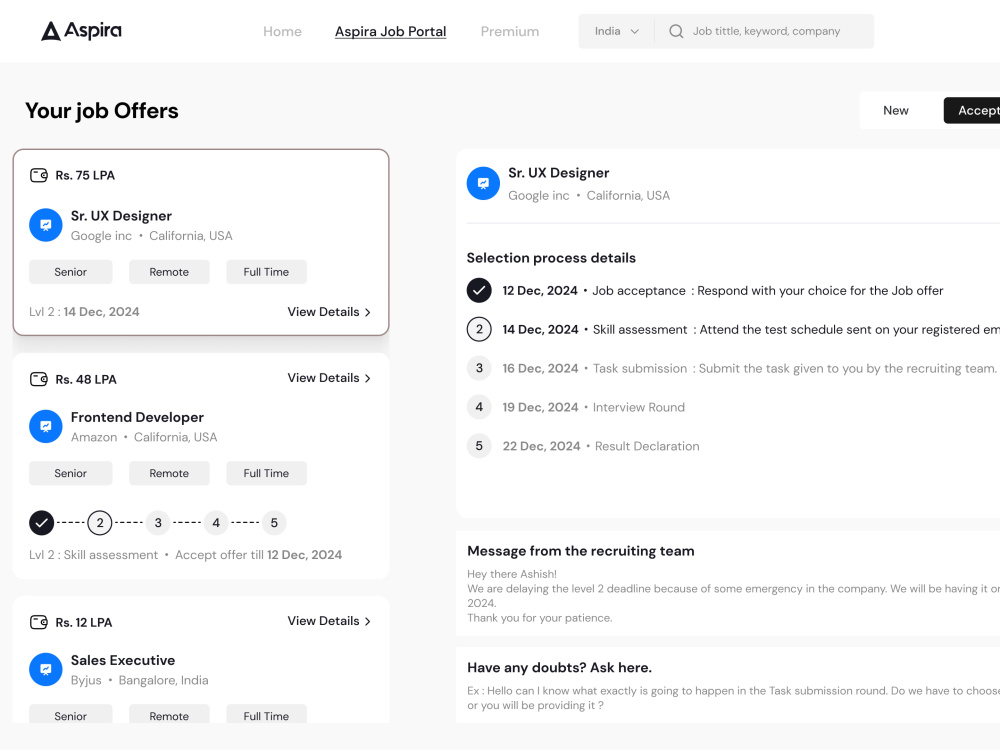The width and height of the screenshot is (1000, 750).
Task: Click step 5 on Frontend Developer progress tracker
Action: click(x=274, y=523)
